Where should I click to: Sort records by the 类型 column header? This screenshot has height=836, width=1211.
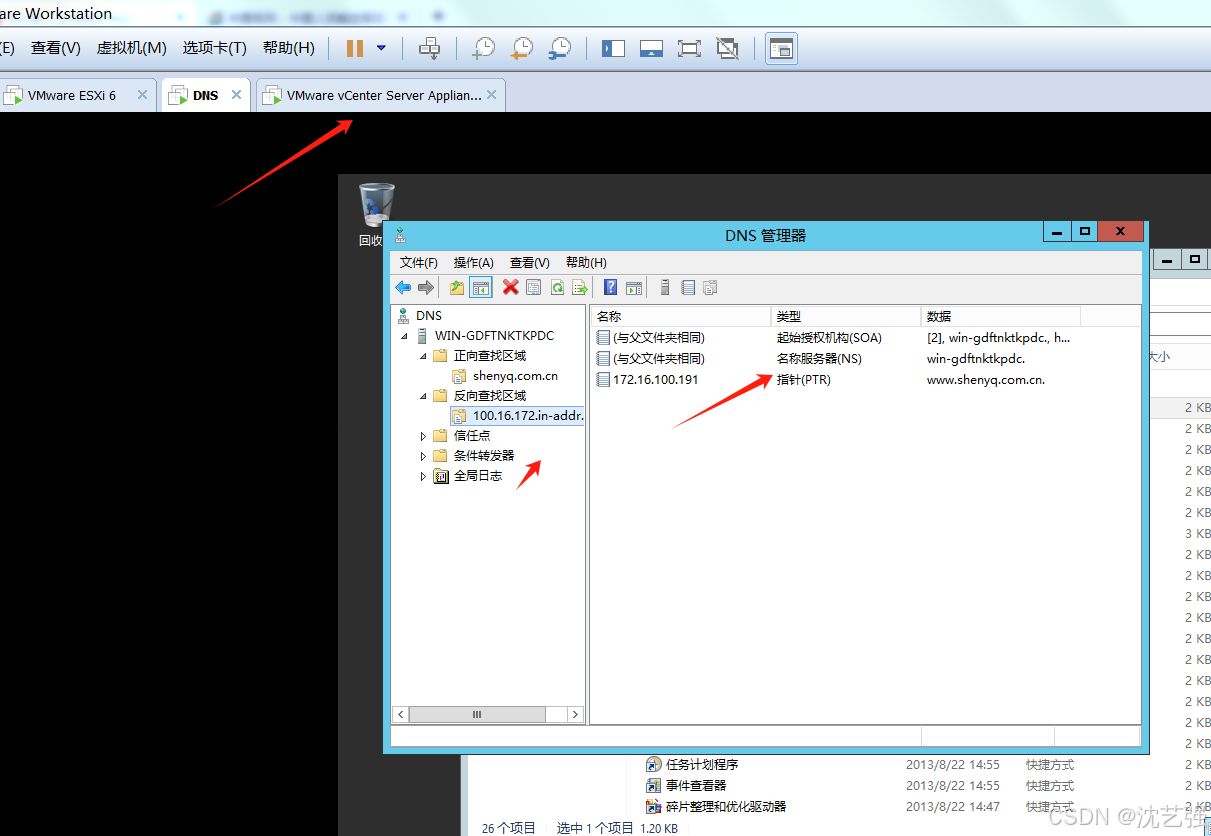pos(846,316)
